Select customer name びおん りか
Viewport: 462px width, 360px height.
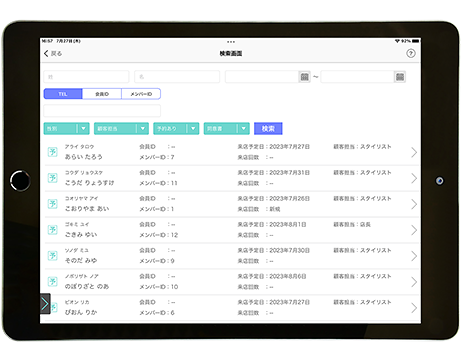point(81,312)
